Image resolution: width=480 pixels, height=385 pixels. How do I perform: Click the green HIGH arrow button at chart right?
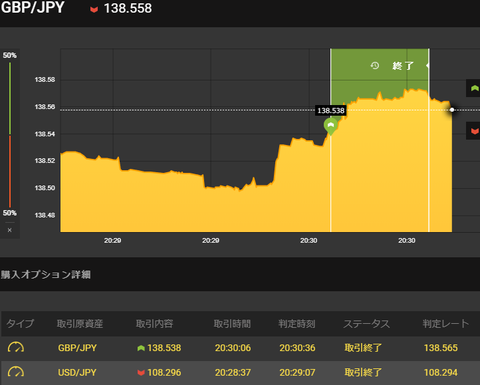coord(473,88)
